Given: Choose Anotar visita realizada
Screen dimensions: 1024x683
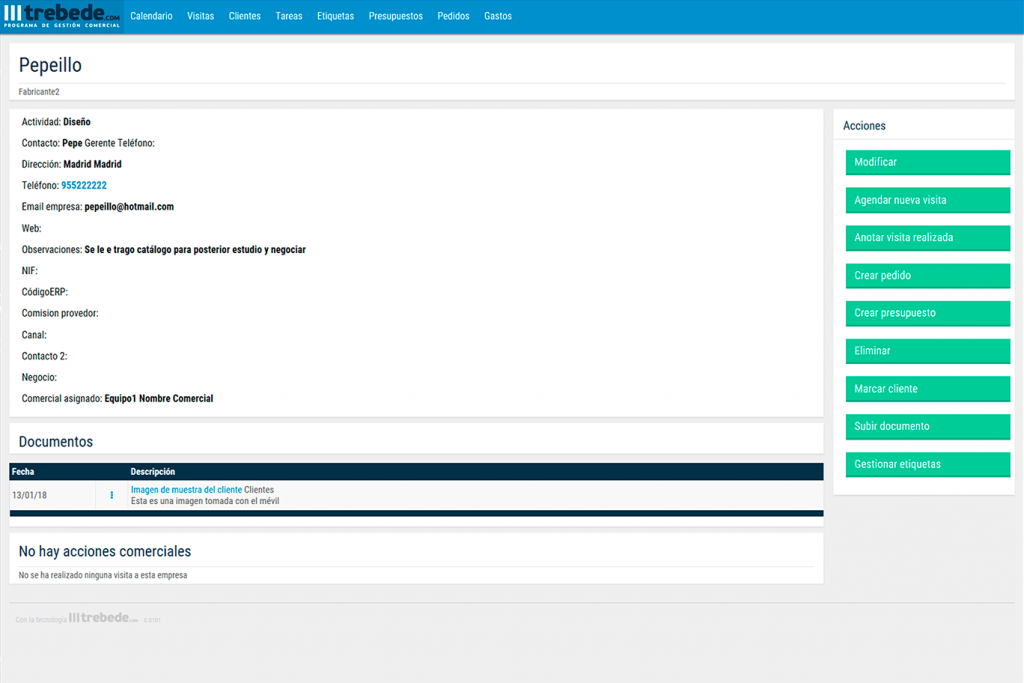Looking at the screenshot, I should pyautogui.click(x=927, y=238).
